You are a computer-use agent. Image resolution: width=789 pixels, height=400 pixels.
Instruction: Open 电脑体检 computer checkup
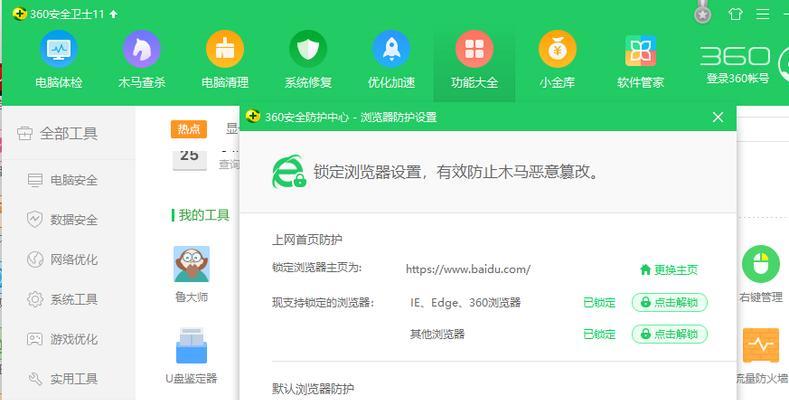pos(59,59)
